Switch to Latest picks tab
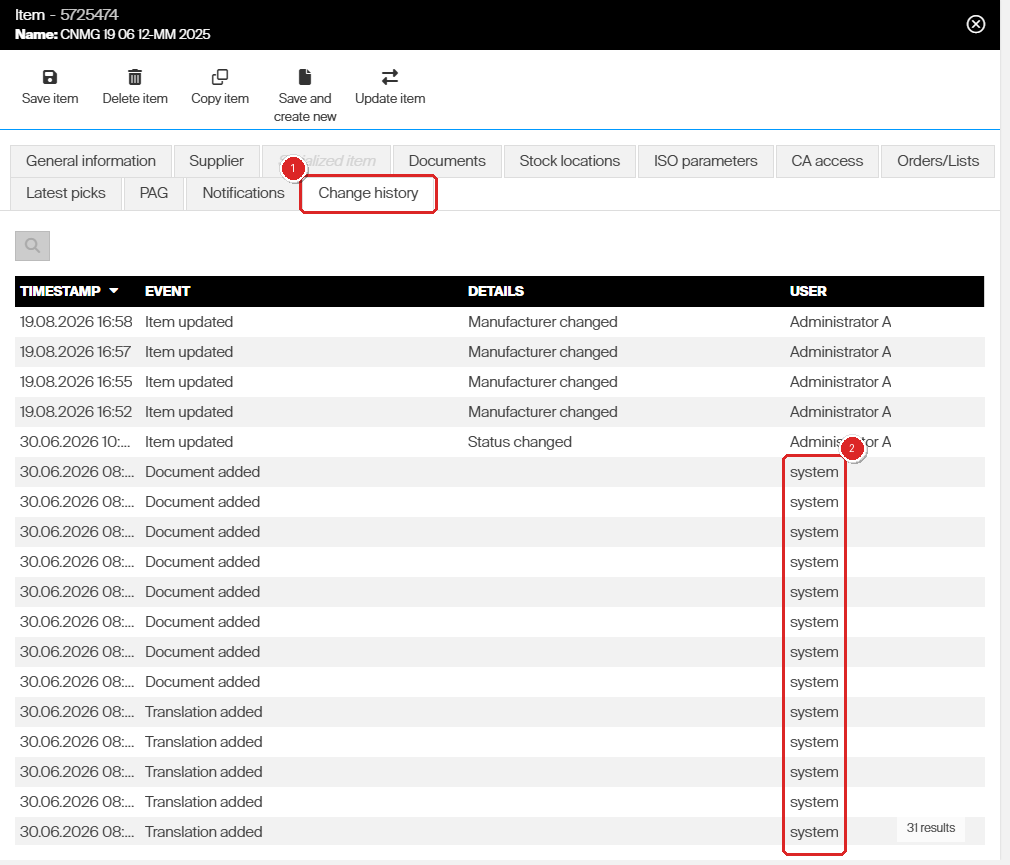Viewport: 1010px width, 865px height. tap(66, 193)
